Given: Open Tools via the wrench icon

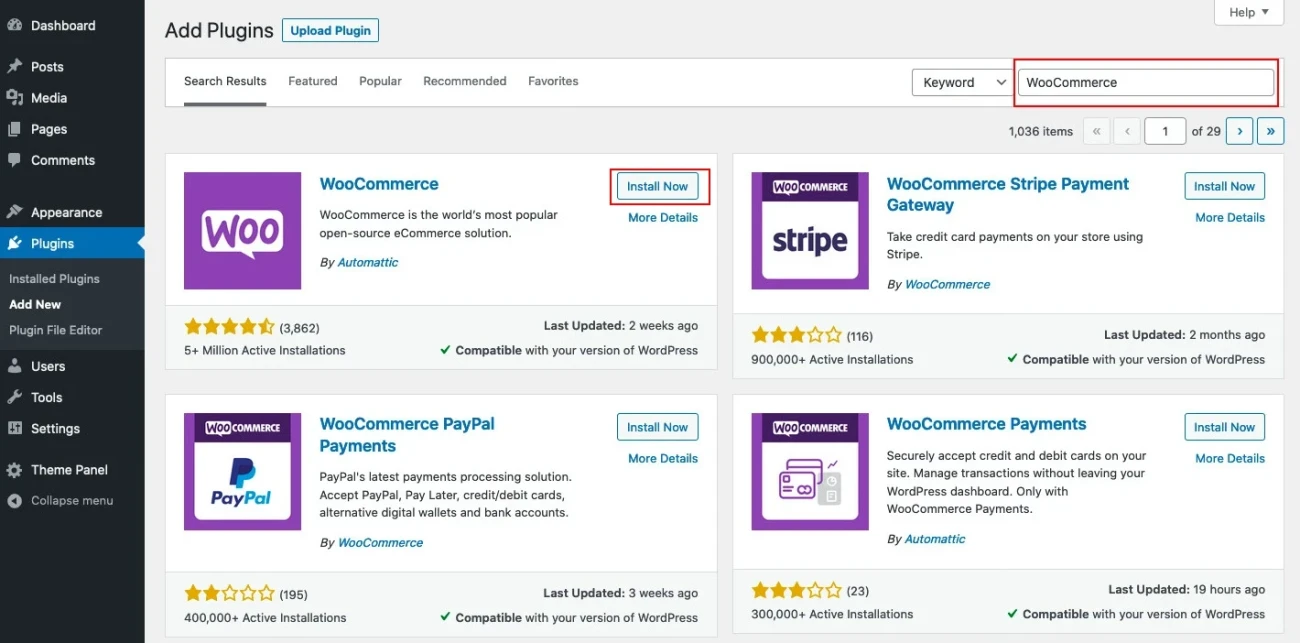Looking at the screenshot, I should [16, 397].
